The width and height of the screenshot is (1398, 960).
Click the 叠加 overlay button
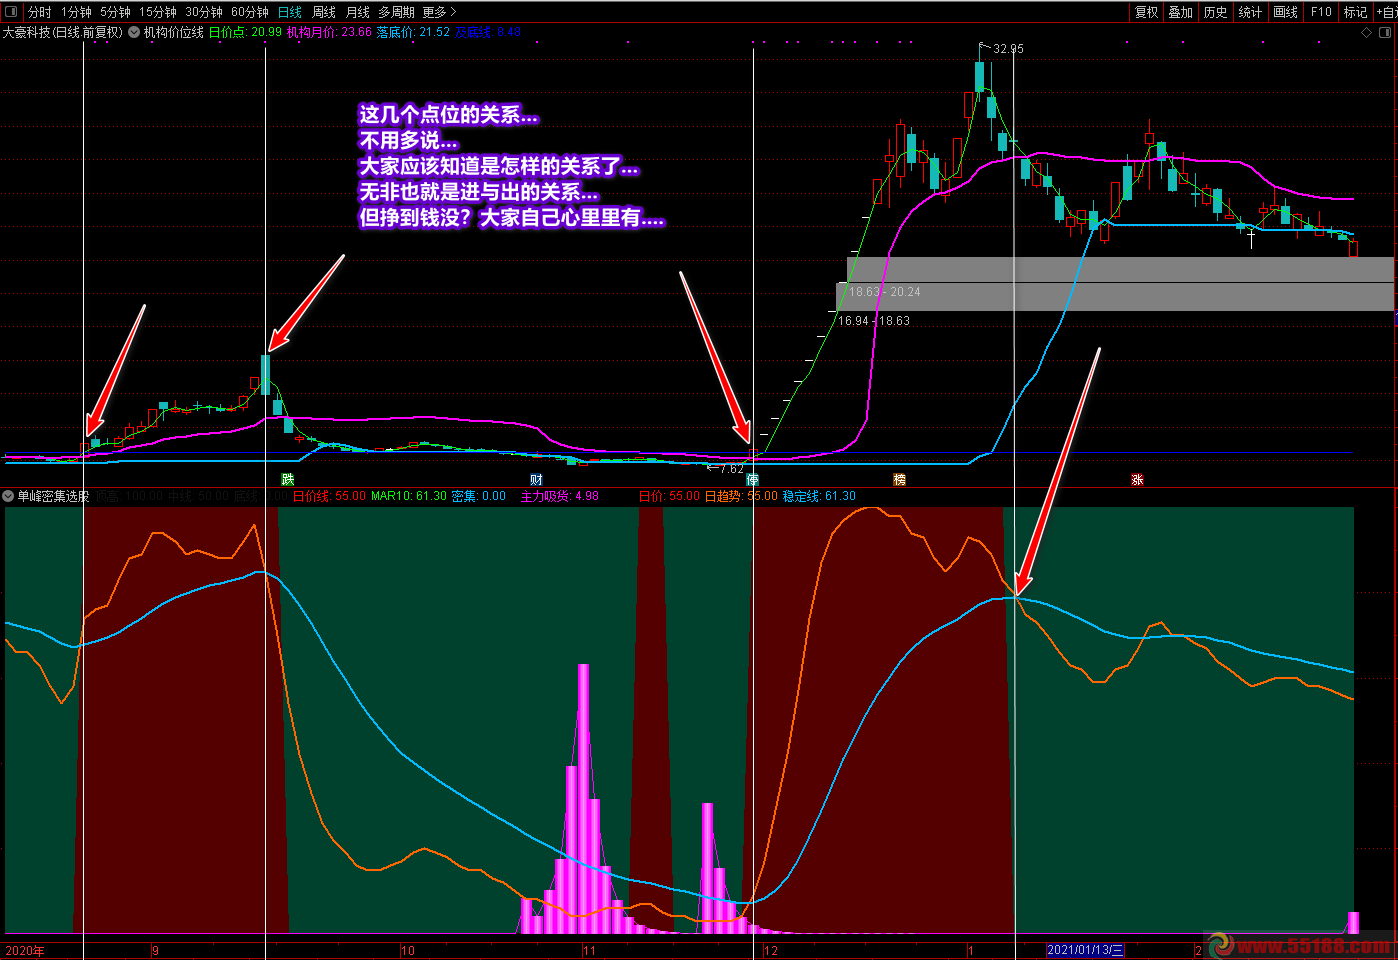(x=1181, y=12)
